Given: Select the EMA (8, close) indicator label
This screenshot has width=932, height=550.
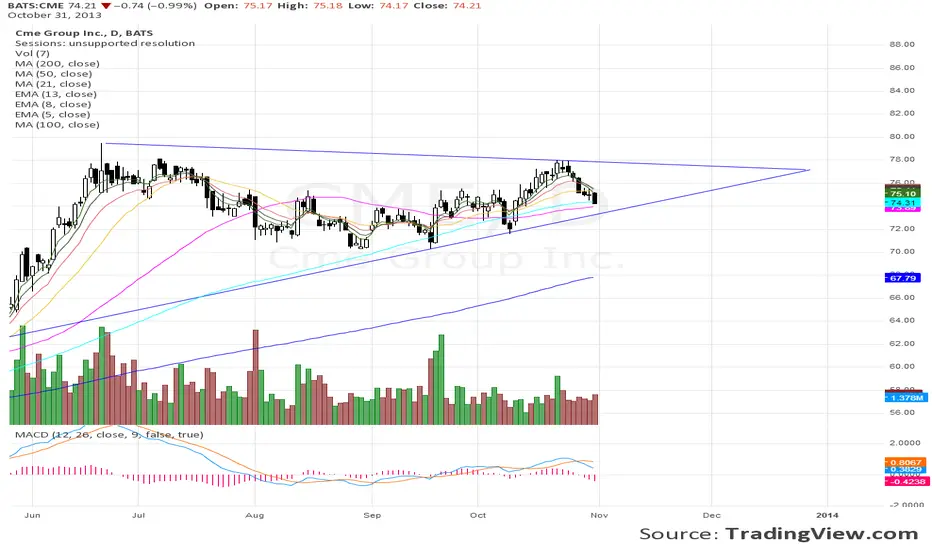Looking at the screenshot, I should 53,104.
